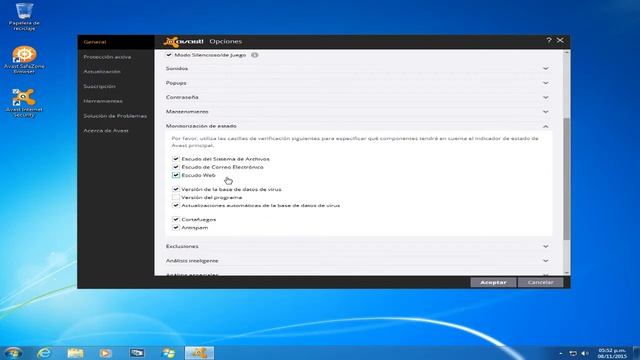Viewport: 640px width, 360px height.
Task: Toggle Versión de la base de datos de virus
Action: (x=176, y=189)
